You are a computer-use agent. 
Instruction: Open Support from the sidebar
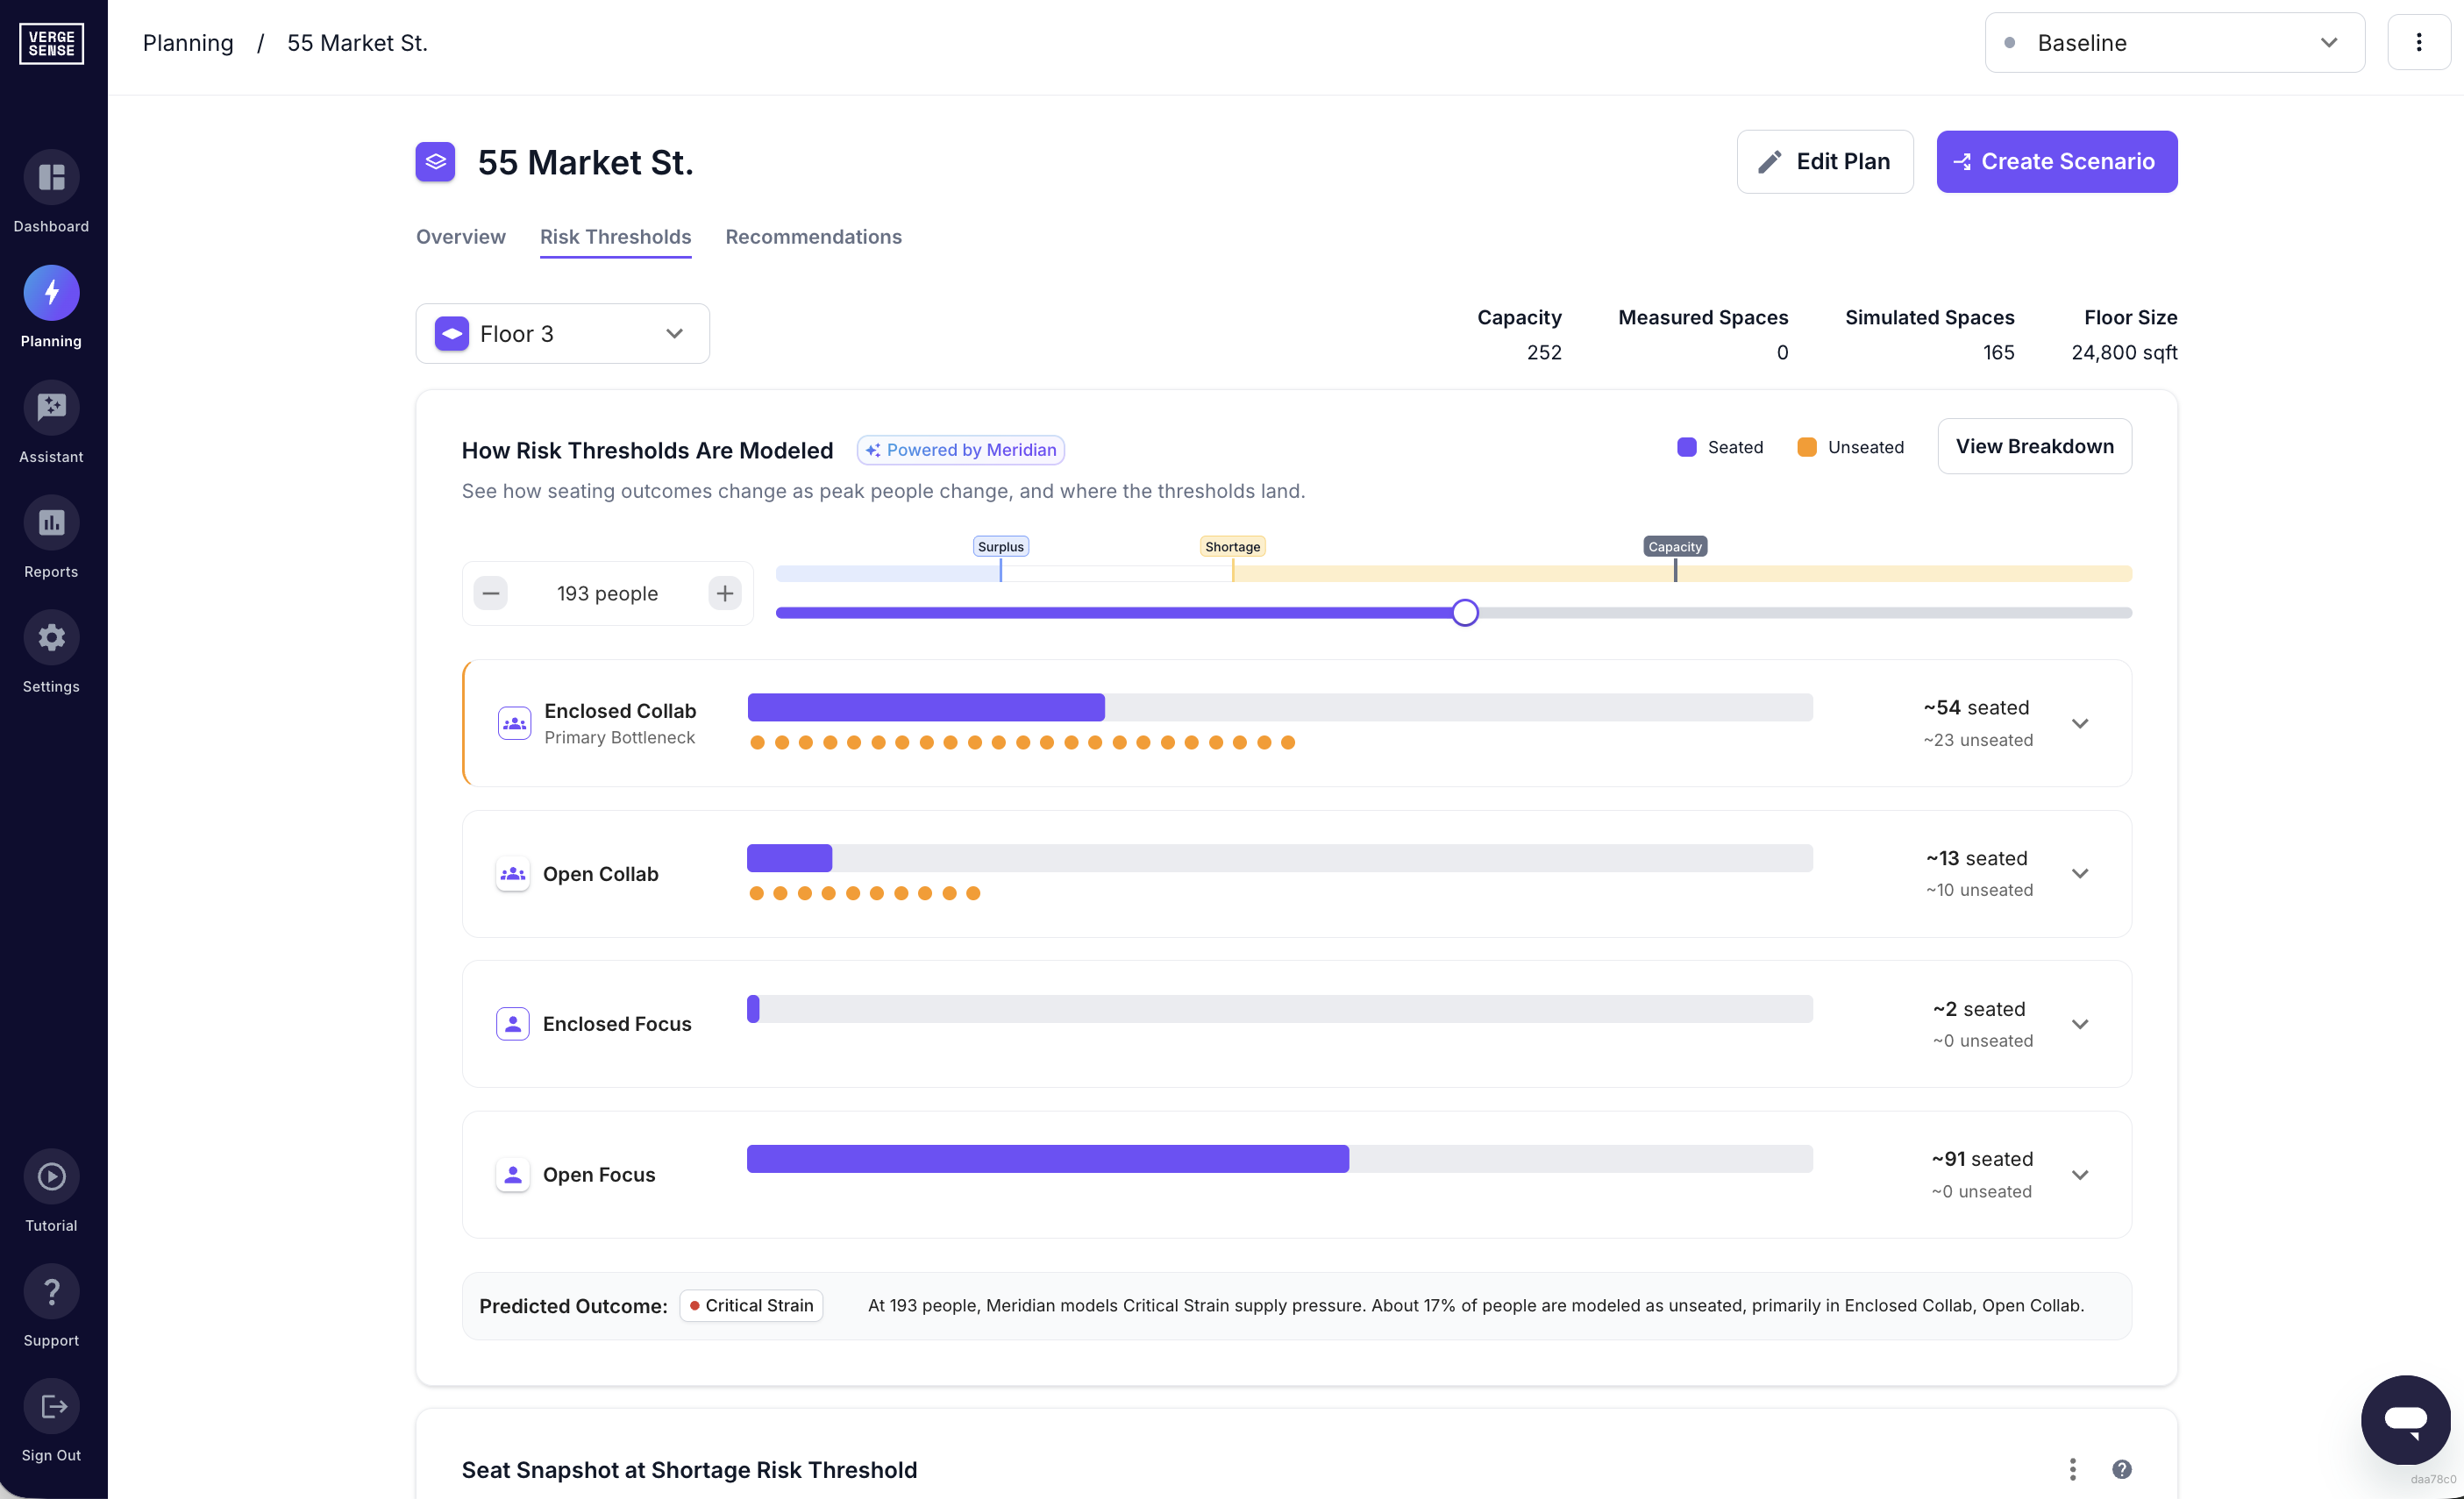pos(51,1291)
